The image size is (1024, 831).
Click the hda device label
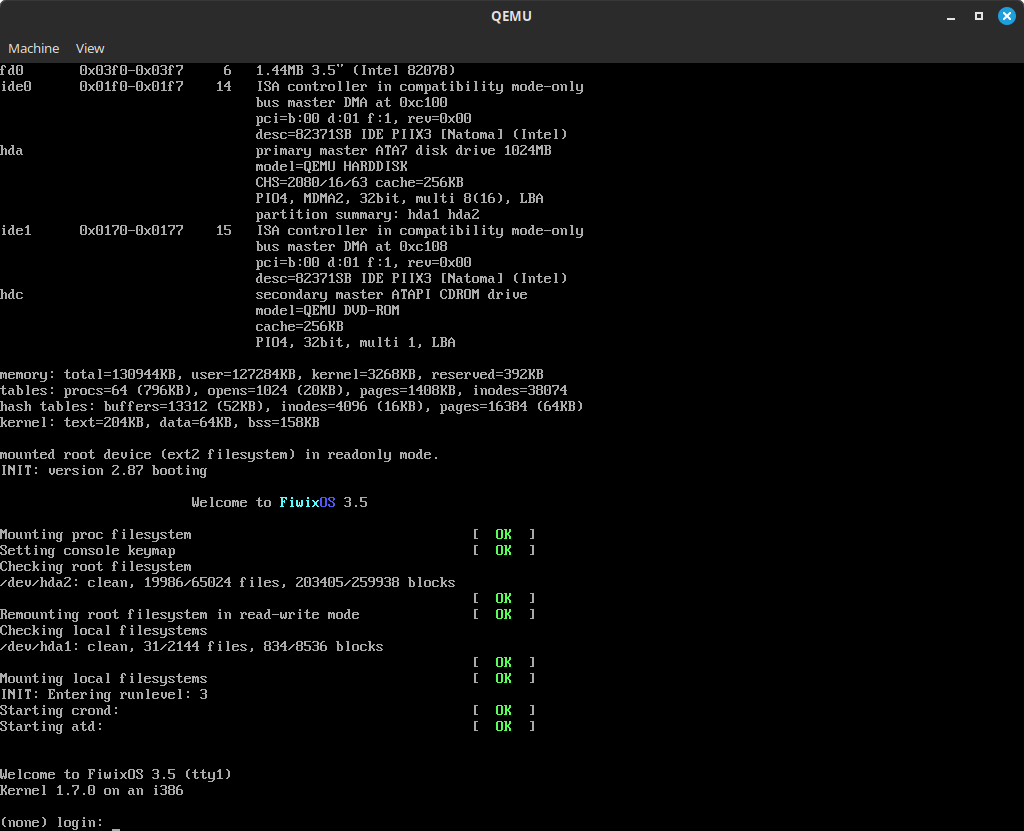[x=12, y=150]
